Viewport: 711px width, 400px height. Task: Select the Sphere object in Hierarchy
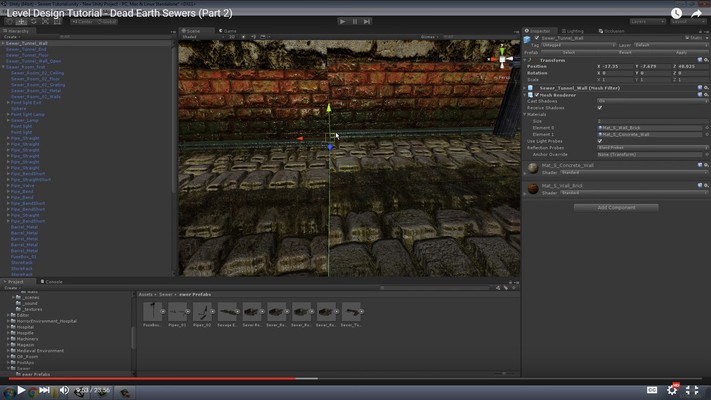[19, 108]
